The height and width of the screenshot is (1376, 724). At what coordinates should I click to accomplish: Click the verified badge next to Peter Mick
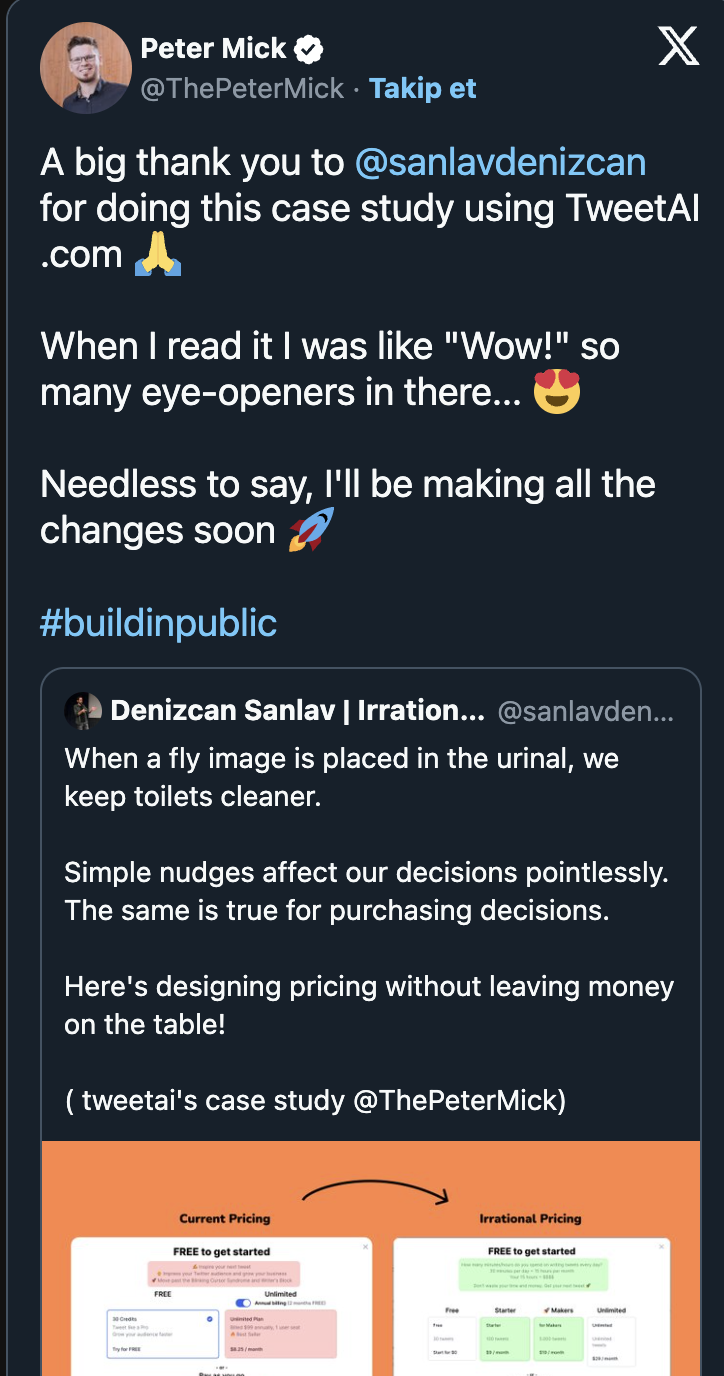point(310,48)
